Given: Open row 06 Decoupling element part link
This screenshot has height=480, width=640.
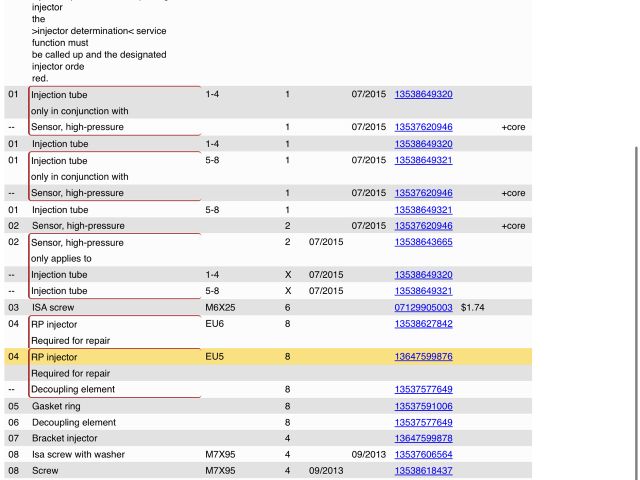Looking at the screenshot, I should (x=423, y=422).
